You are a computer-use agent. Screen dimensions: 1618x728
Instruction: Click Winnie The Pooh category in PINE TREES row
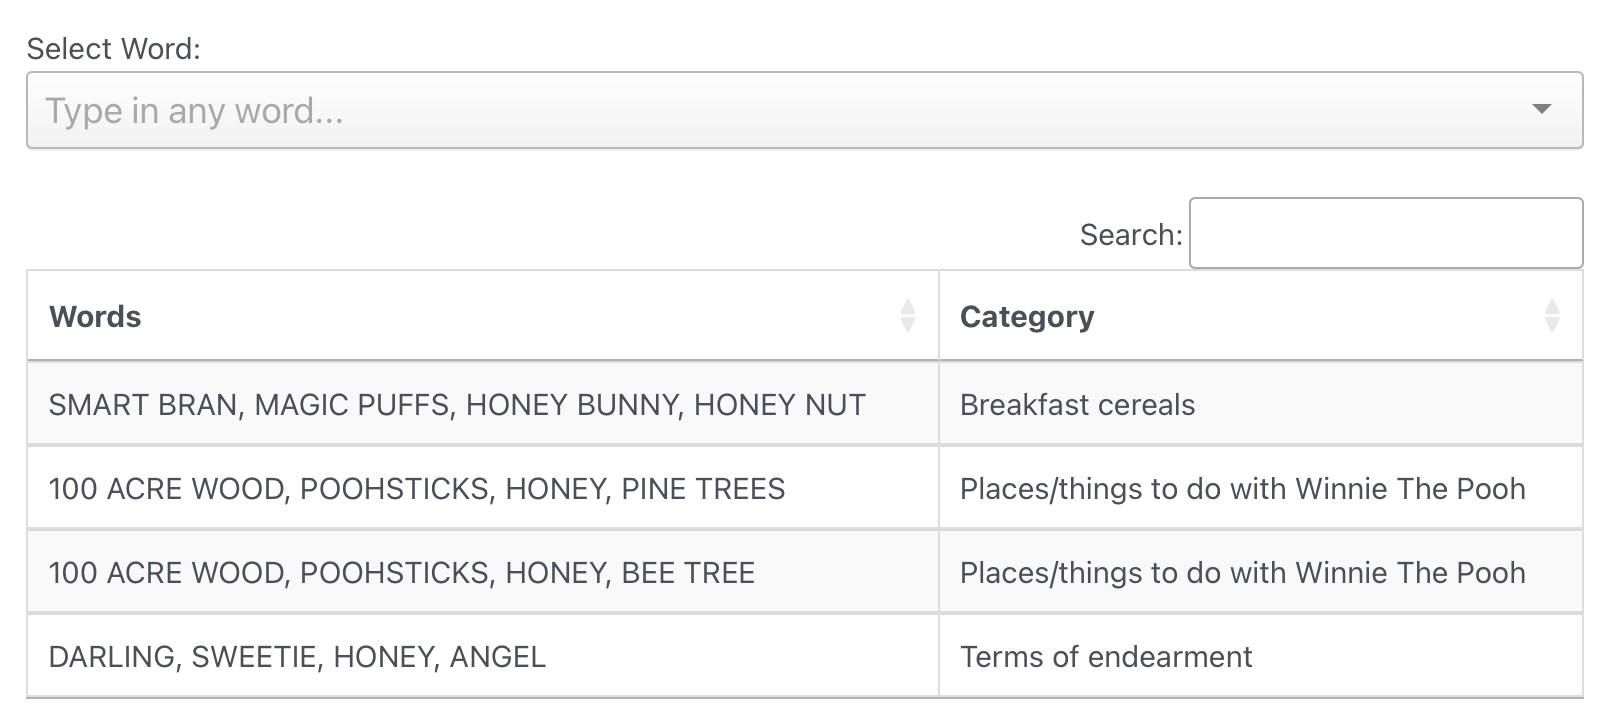[1242, 489]
